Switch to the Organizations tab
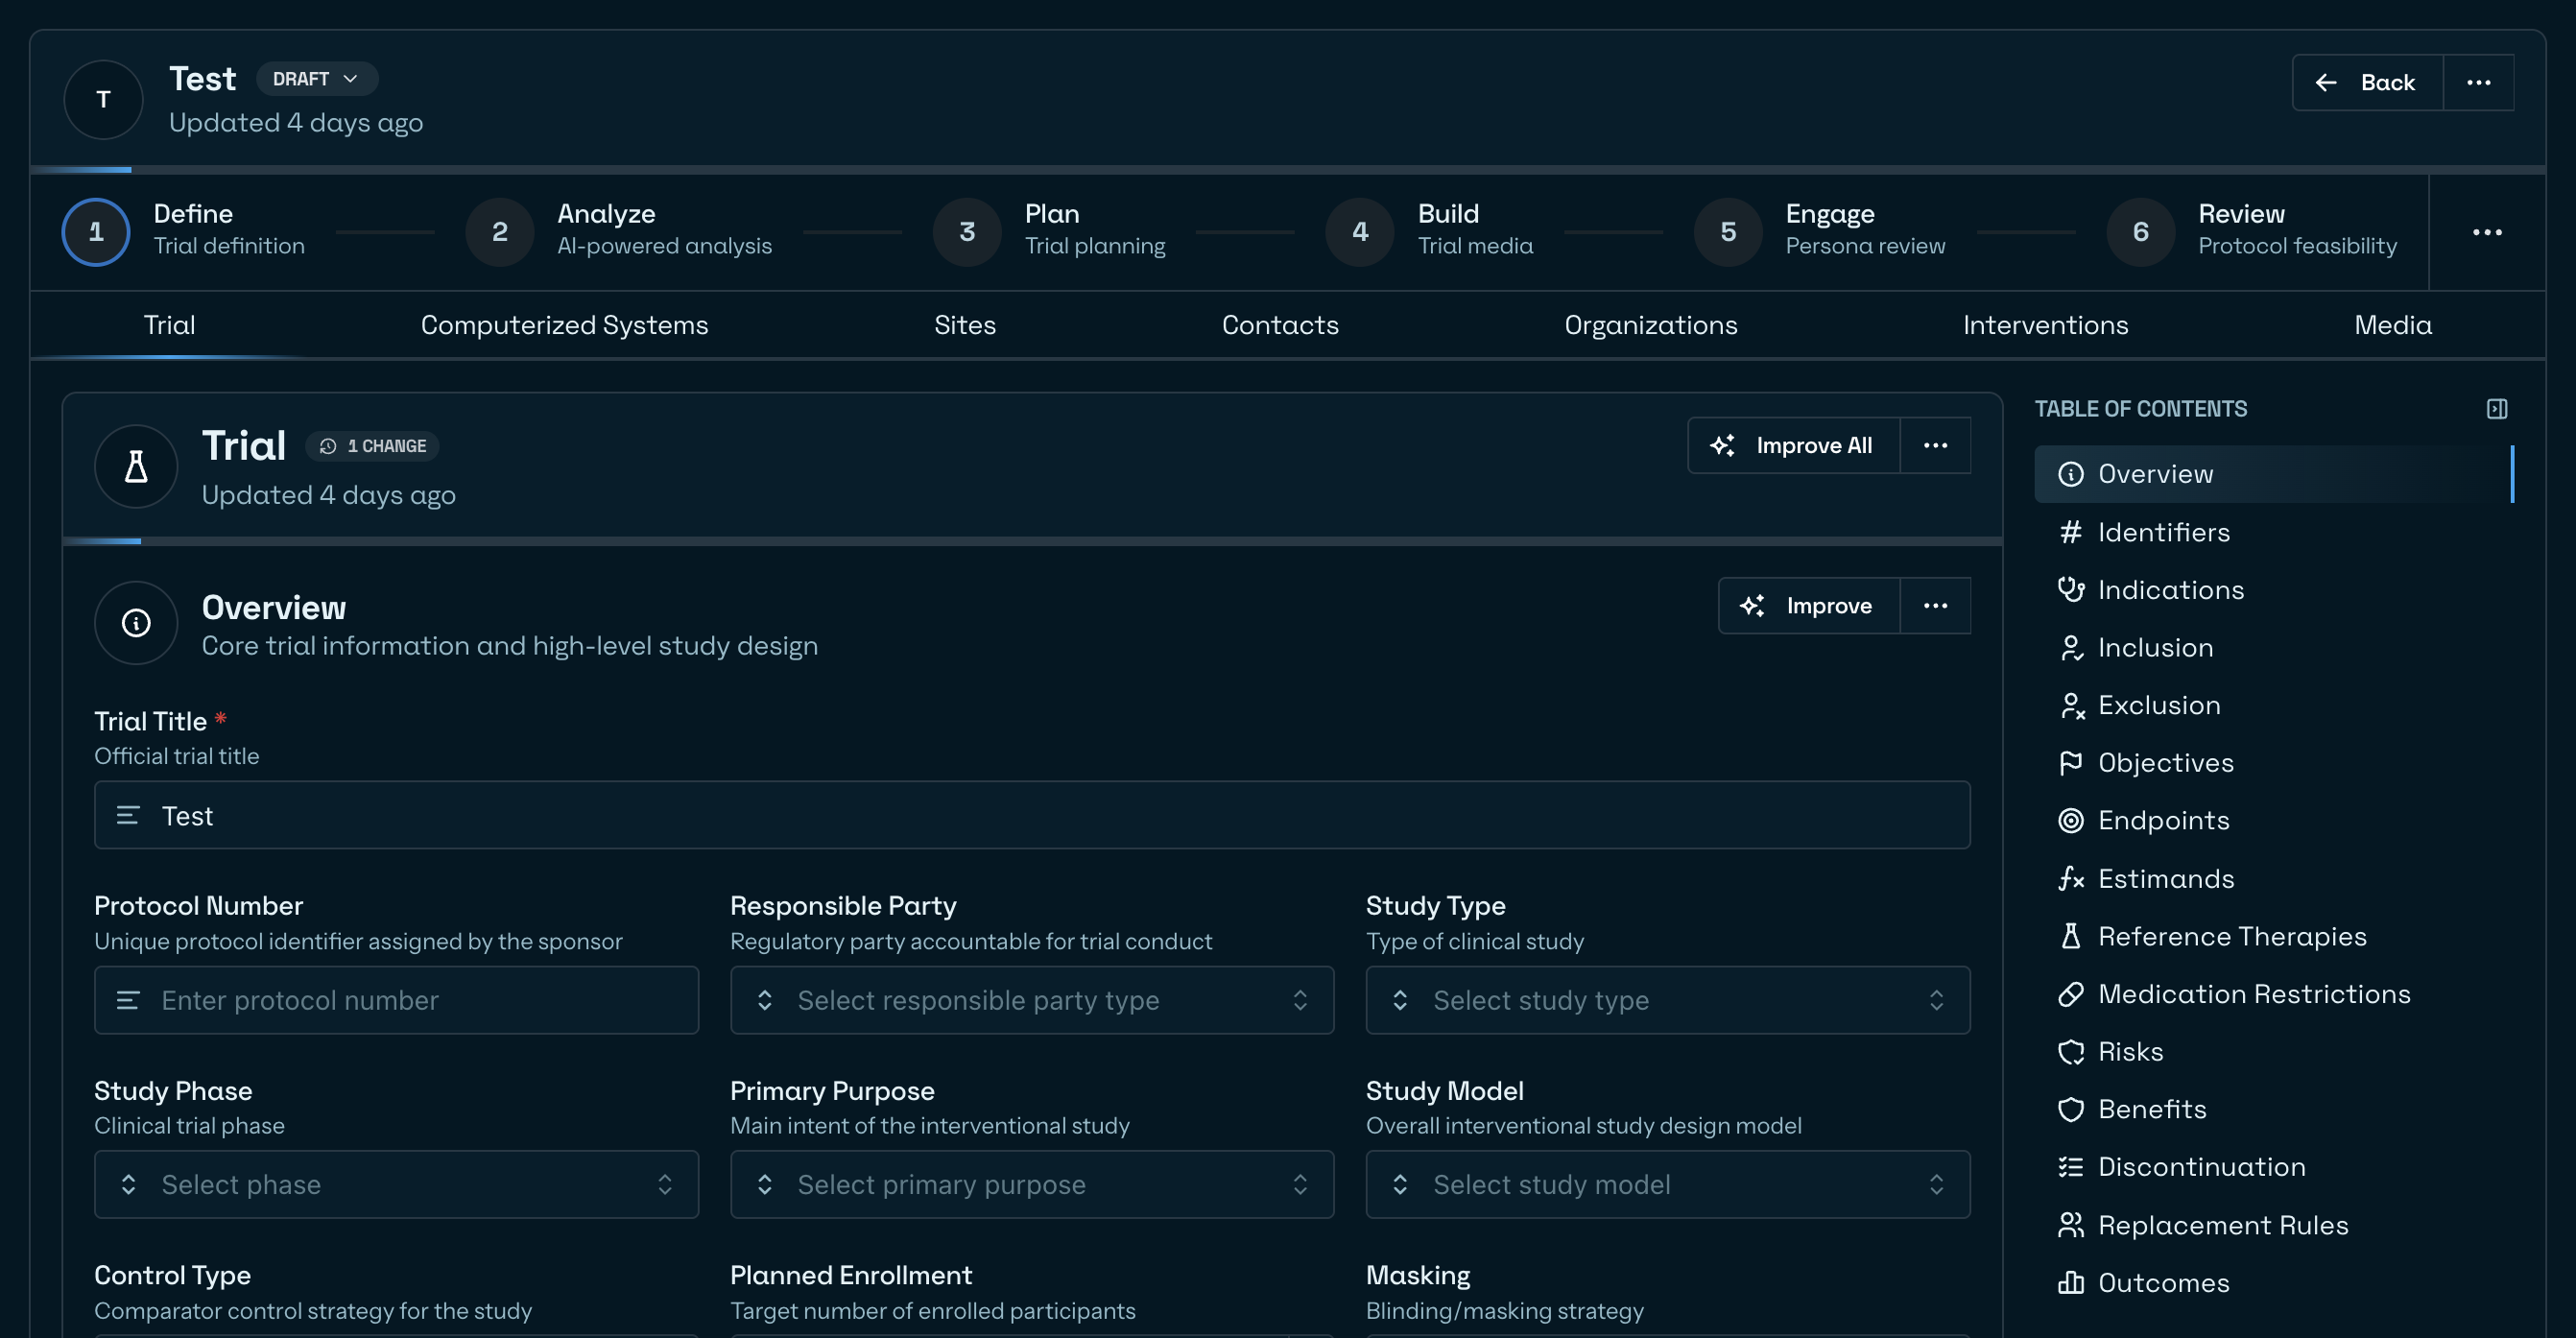The width and height of the screenshot is (2576, 1338). pyautogui.click(x=1650, y=325)
